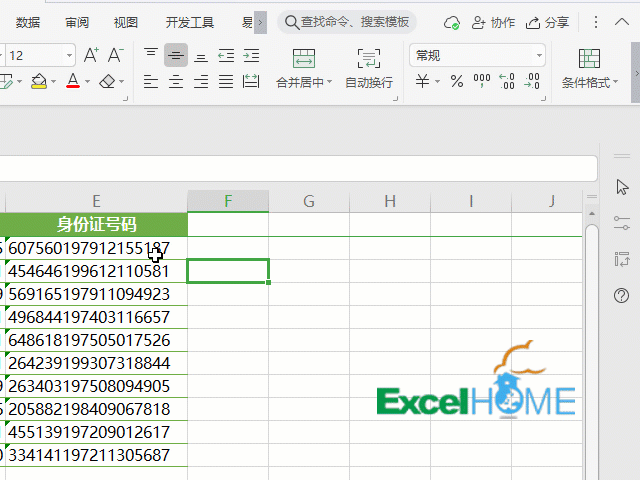Screen dimensions: 640x480
Task: Increase font size with the A+ icon
Action: 91,55
